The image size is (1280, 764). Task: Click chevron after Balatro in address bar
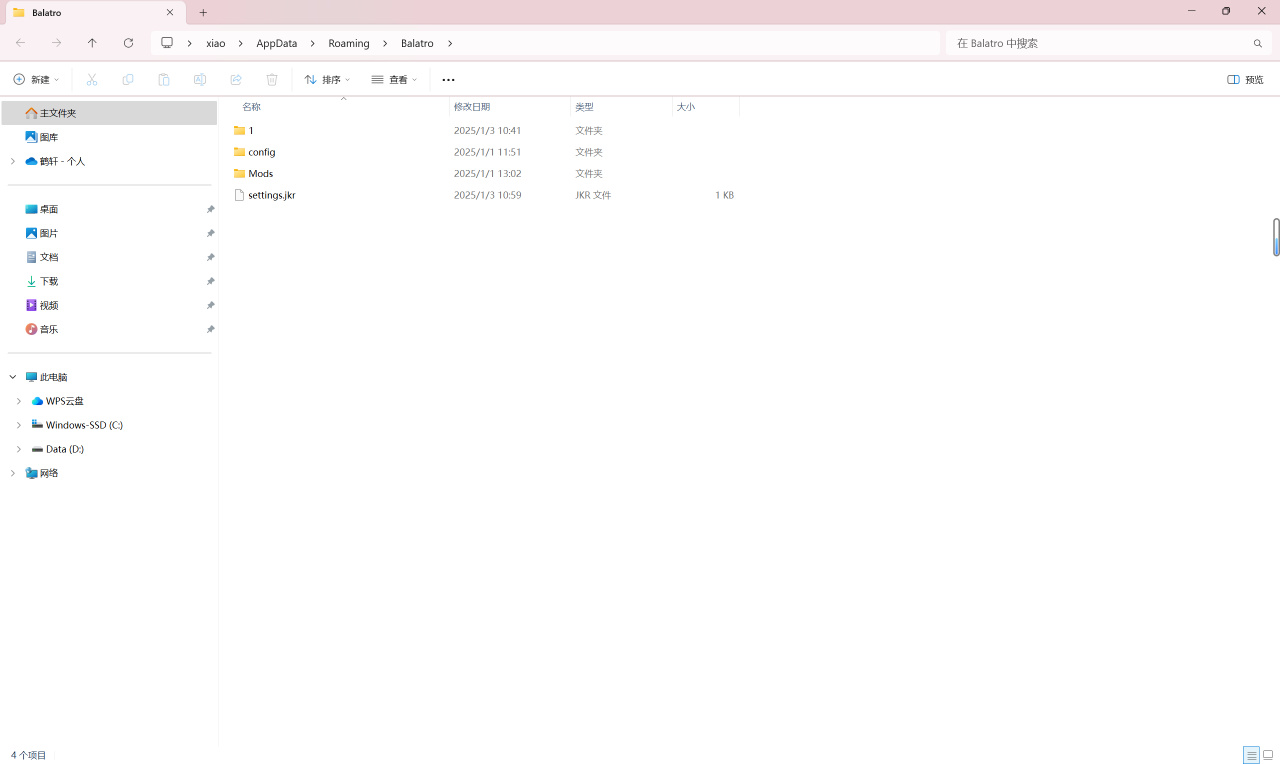click(x=450, y=43)
